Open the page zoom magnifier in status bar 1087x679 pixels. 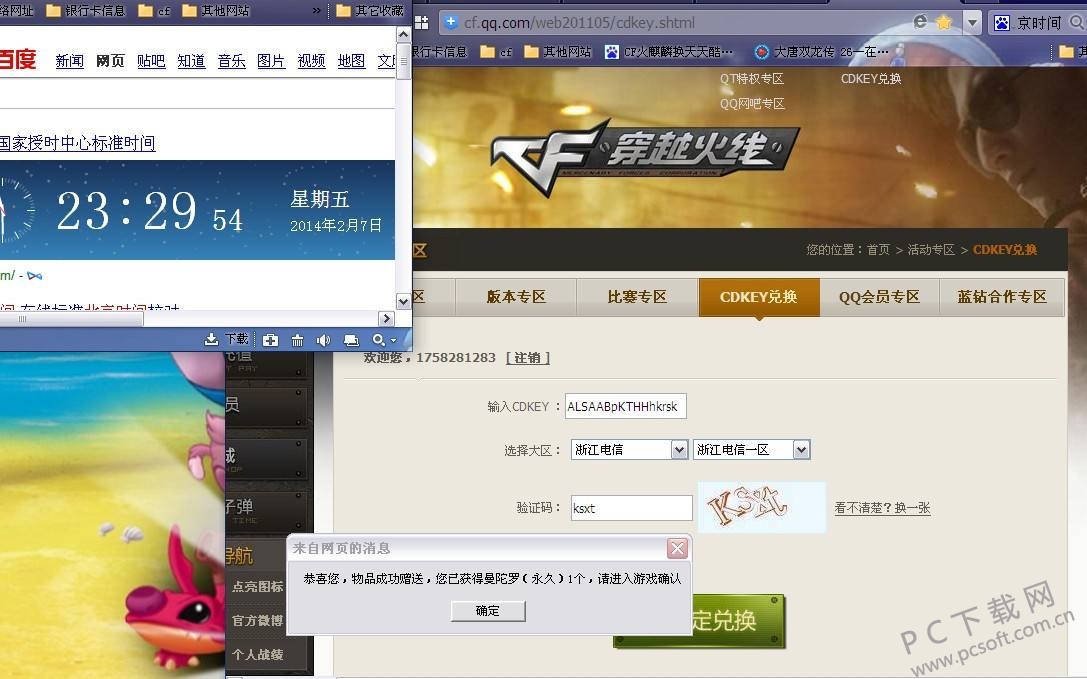[379, 340]
